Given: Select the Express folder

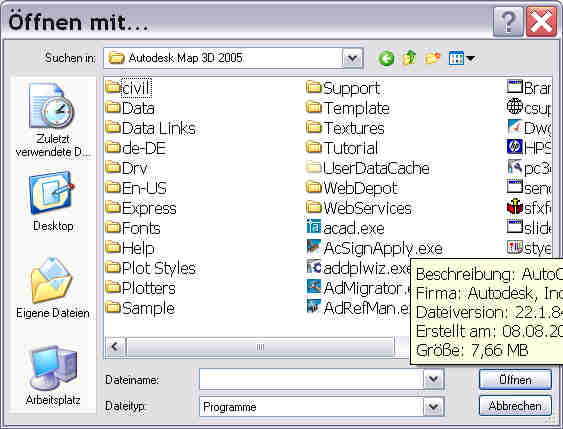Looking at the screenshot, I should [x=141, y=208].
